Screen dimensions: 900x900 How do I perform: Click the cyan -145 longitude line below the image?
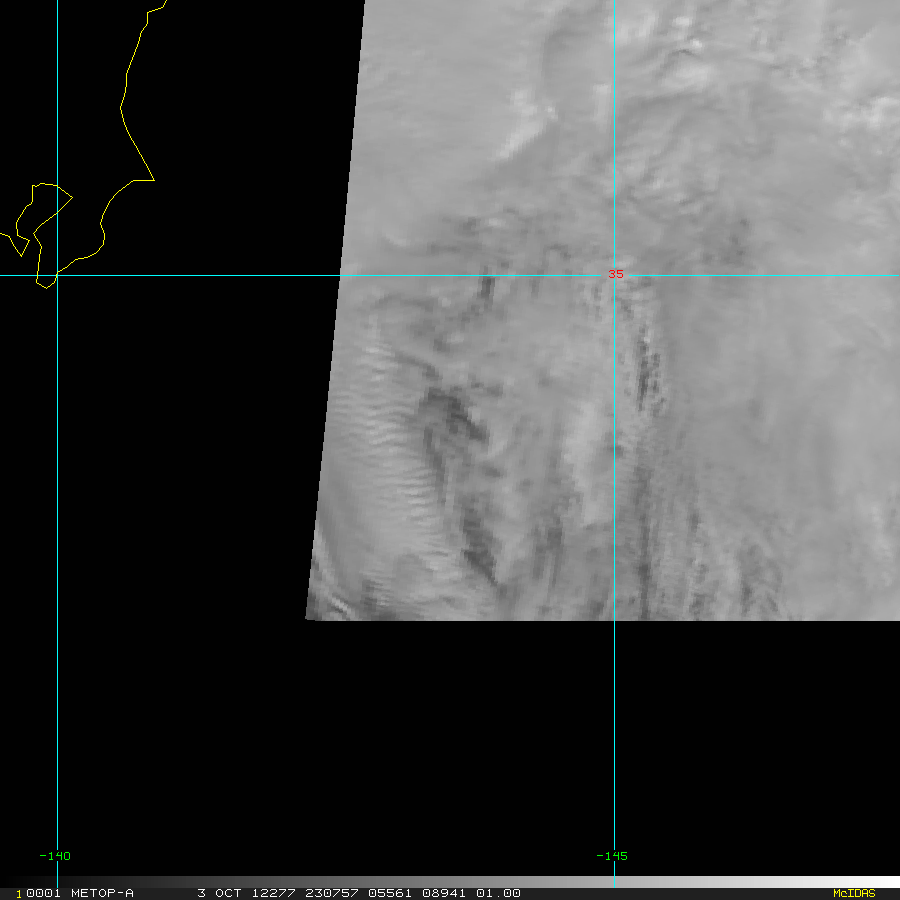614,740
